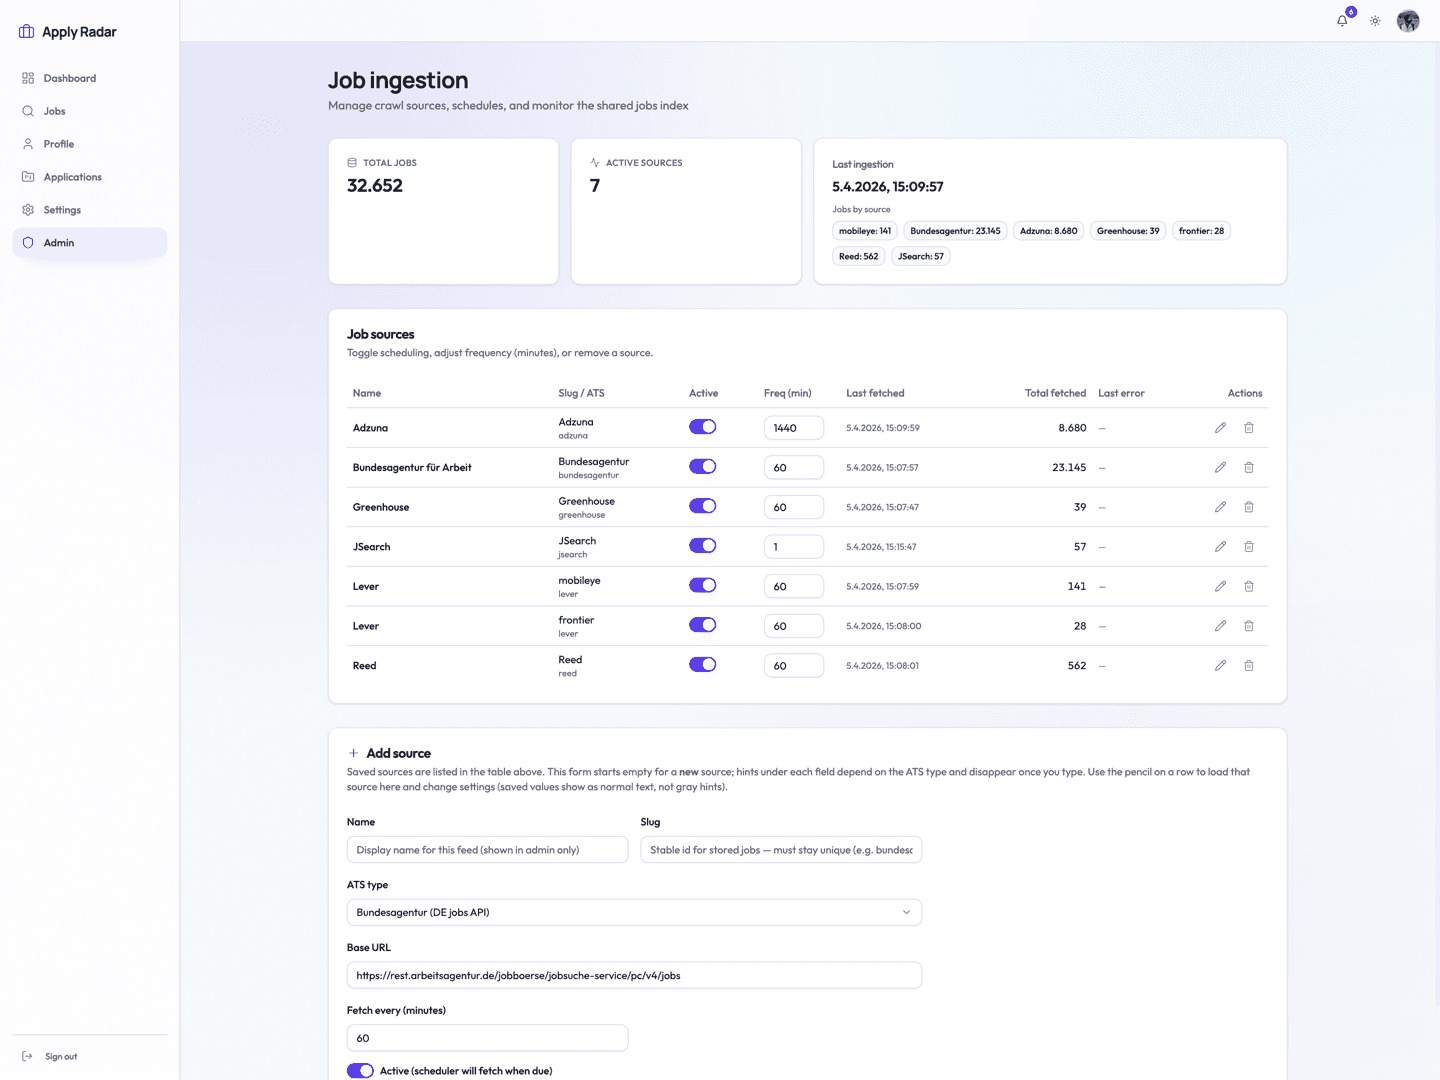Open the Dashboard link
Screen dimensions: 1440x1080
(x=70, y=77)
